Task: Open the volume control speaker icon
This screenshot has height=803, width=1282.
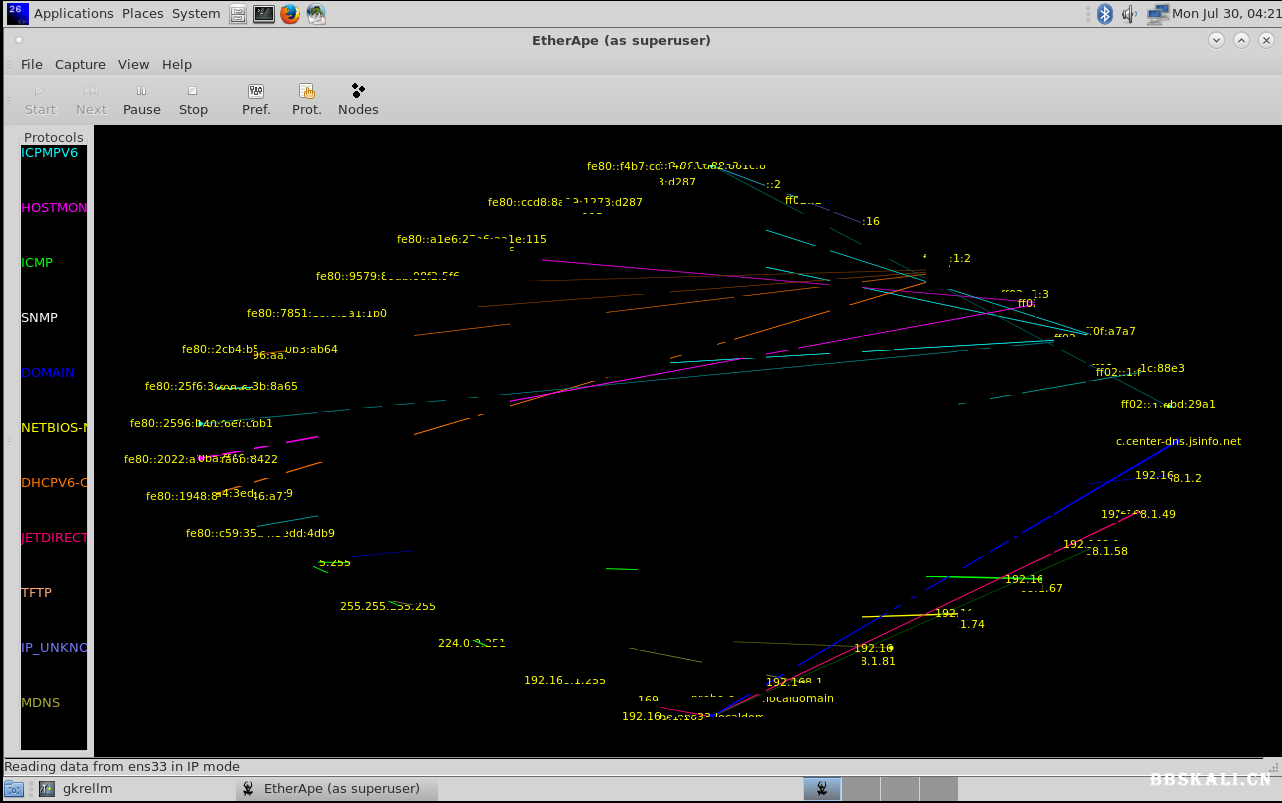Action: click(x=1130, y=14)
